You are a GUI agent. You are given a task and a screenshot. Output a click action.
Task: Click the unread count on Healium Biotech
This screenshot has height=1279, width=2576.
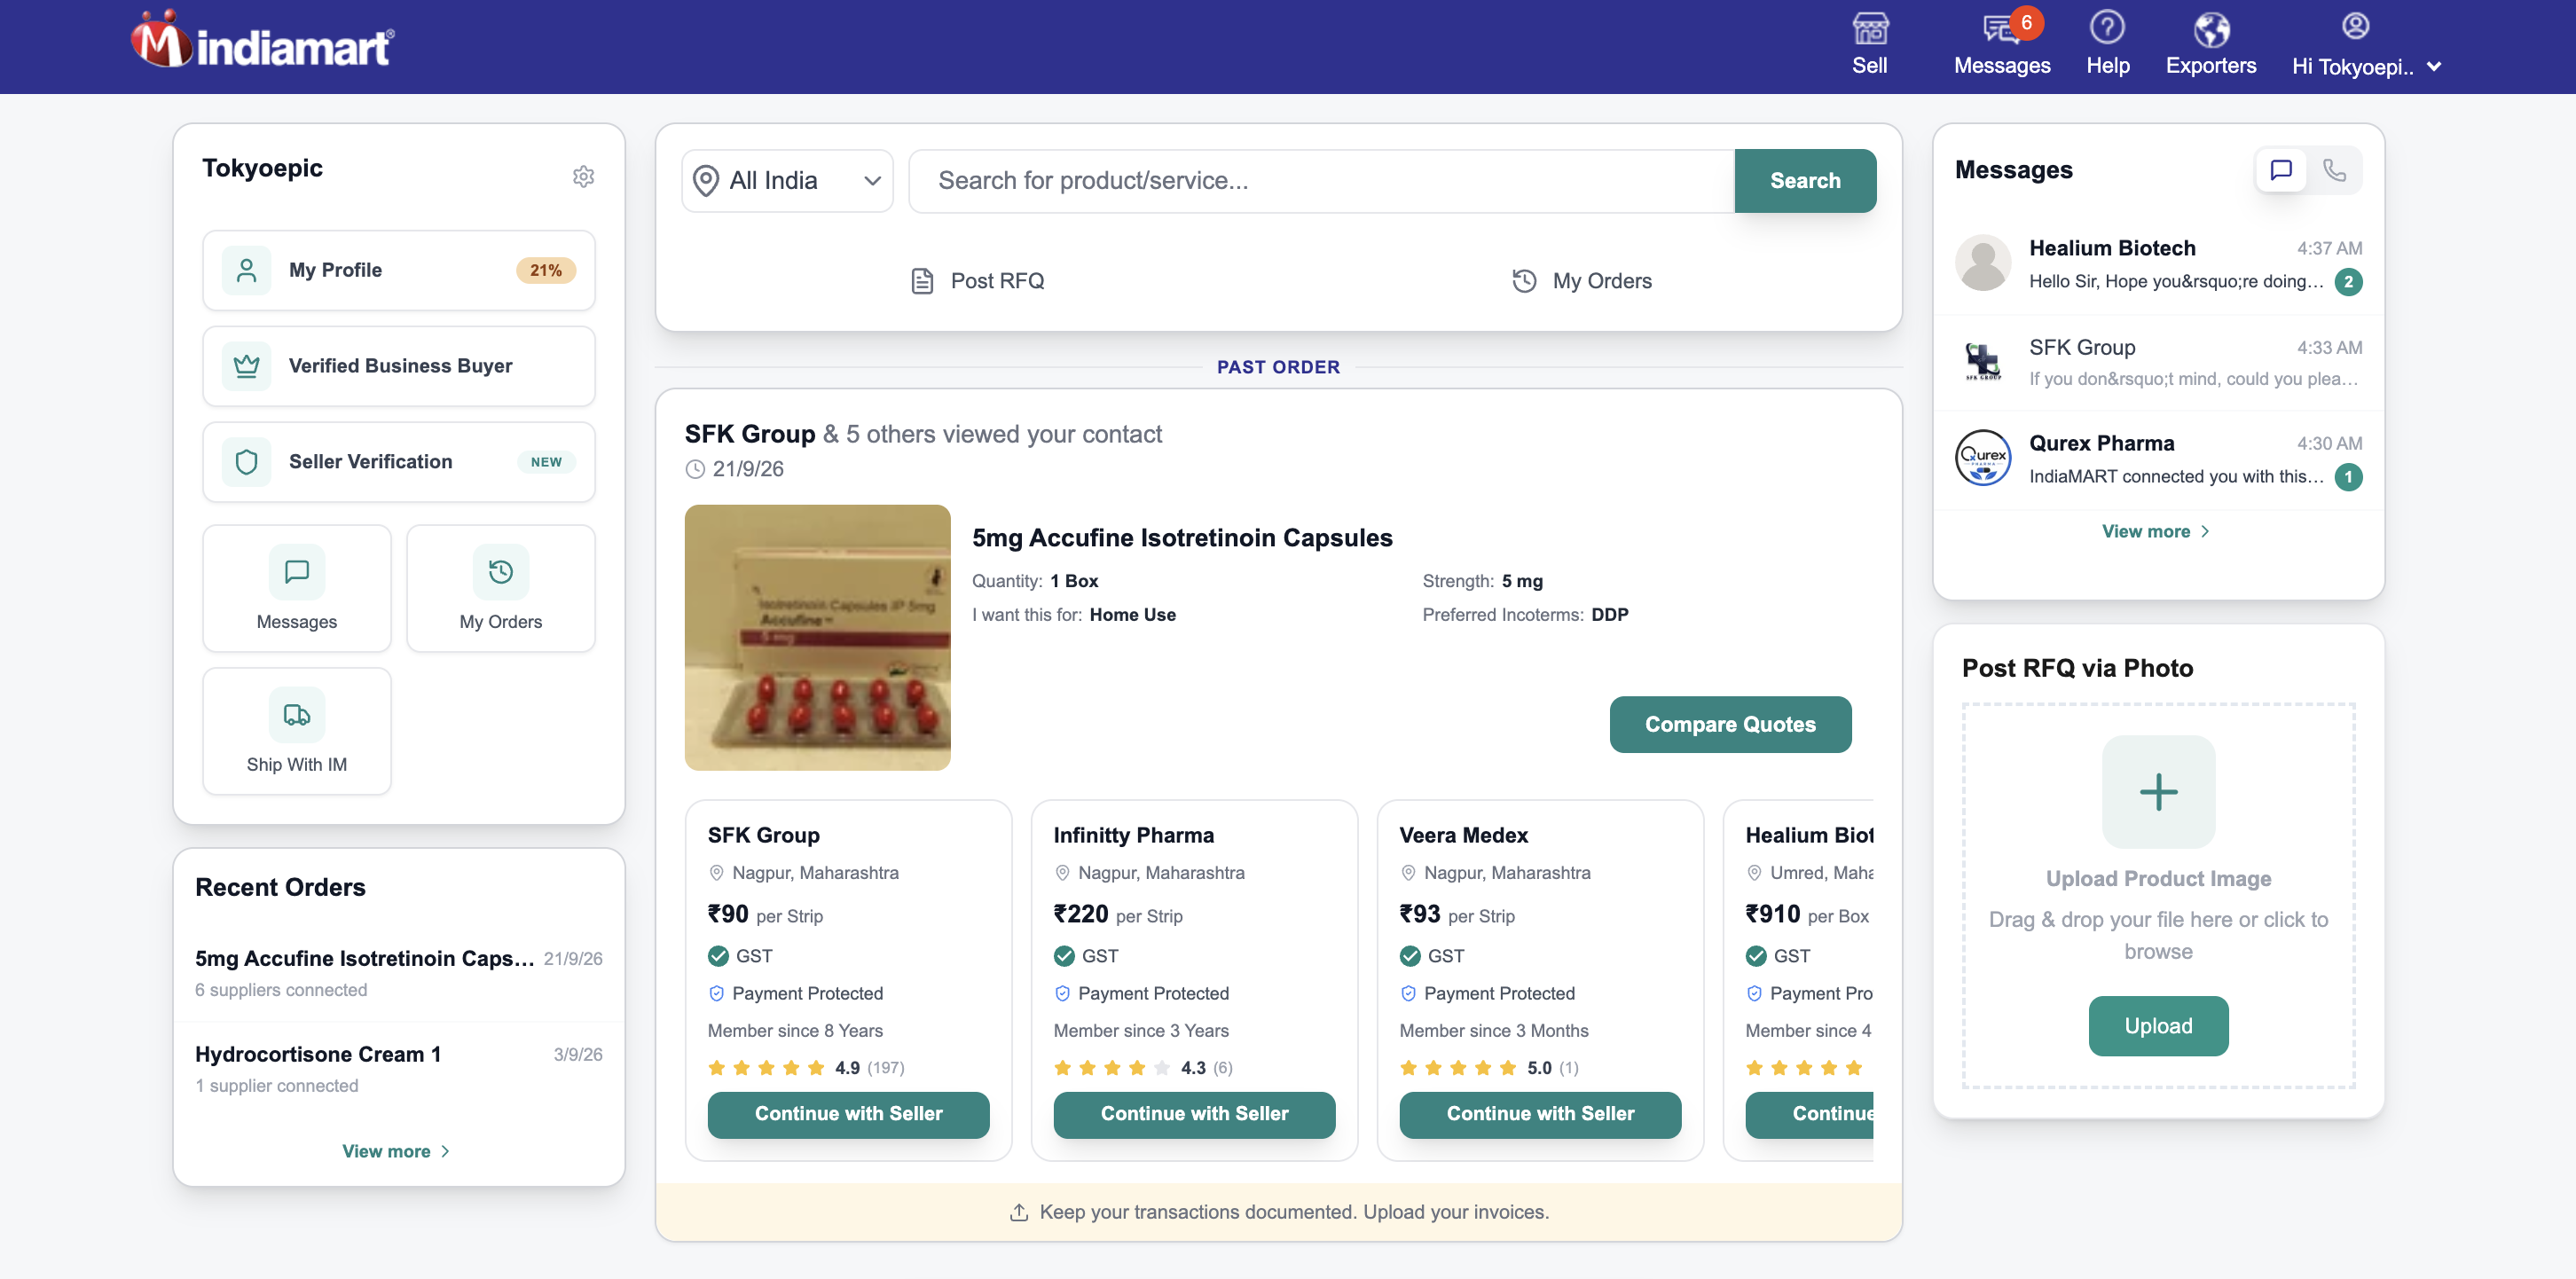[2348, 282]
